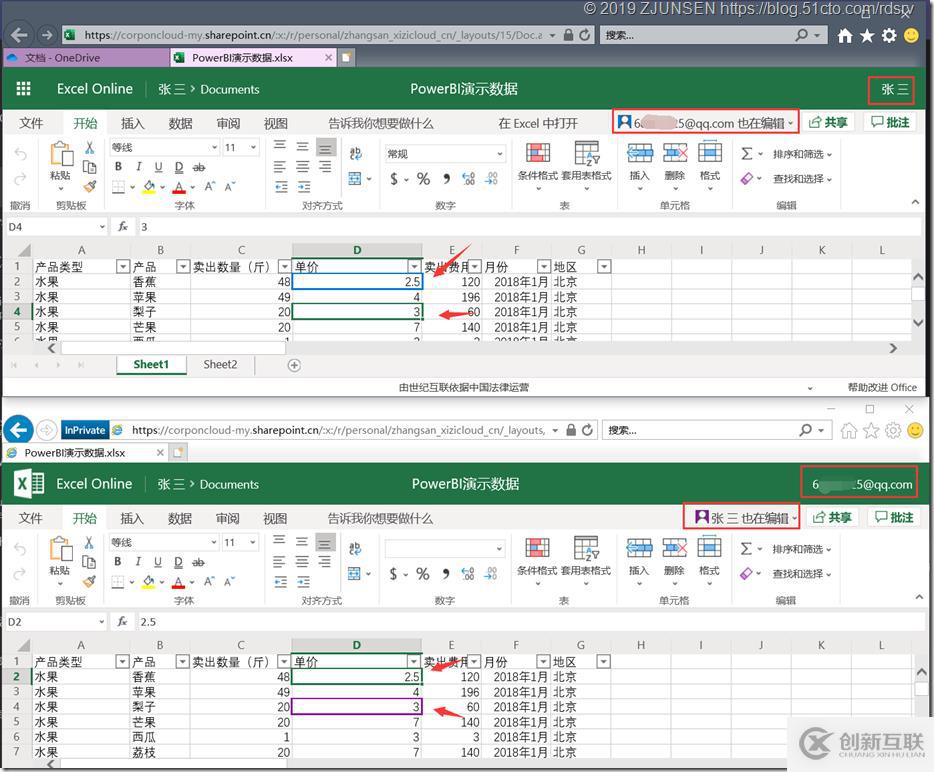934x772 pixels.
Task: Click 共享 button in top window
Action: 828,122
